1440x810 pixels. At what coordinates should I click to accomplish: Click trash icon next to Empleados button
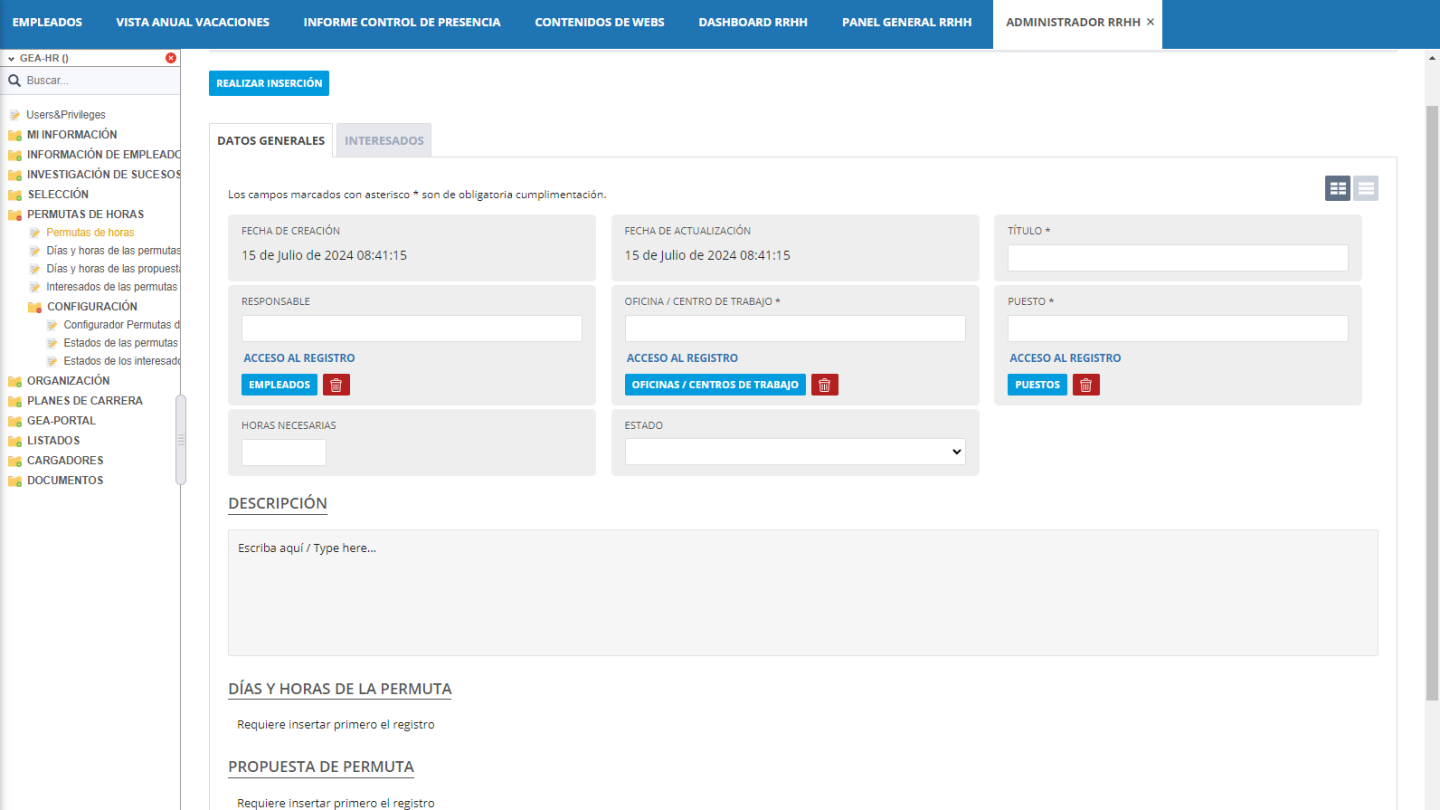[336, 385]
